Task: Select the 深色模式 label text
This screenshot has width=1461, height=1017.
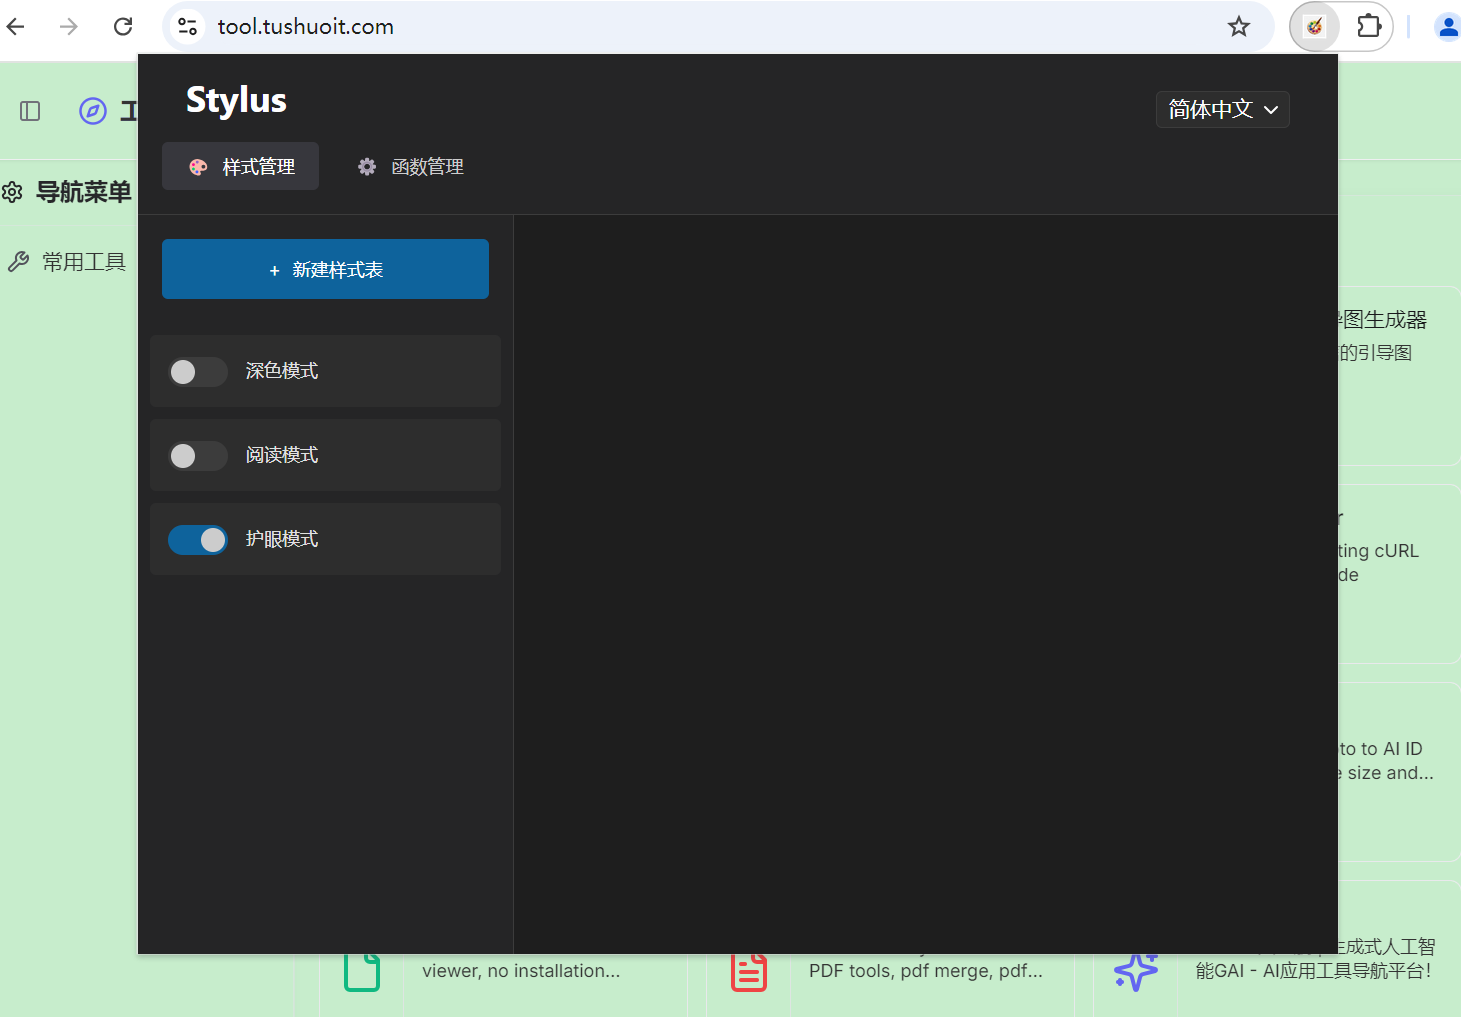Action: (282, 371)
